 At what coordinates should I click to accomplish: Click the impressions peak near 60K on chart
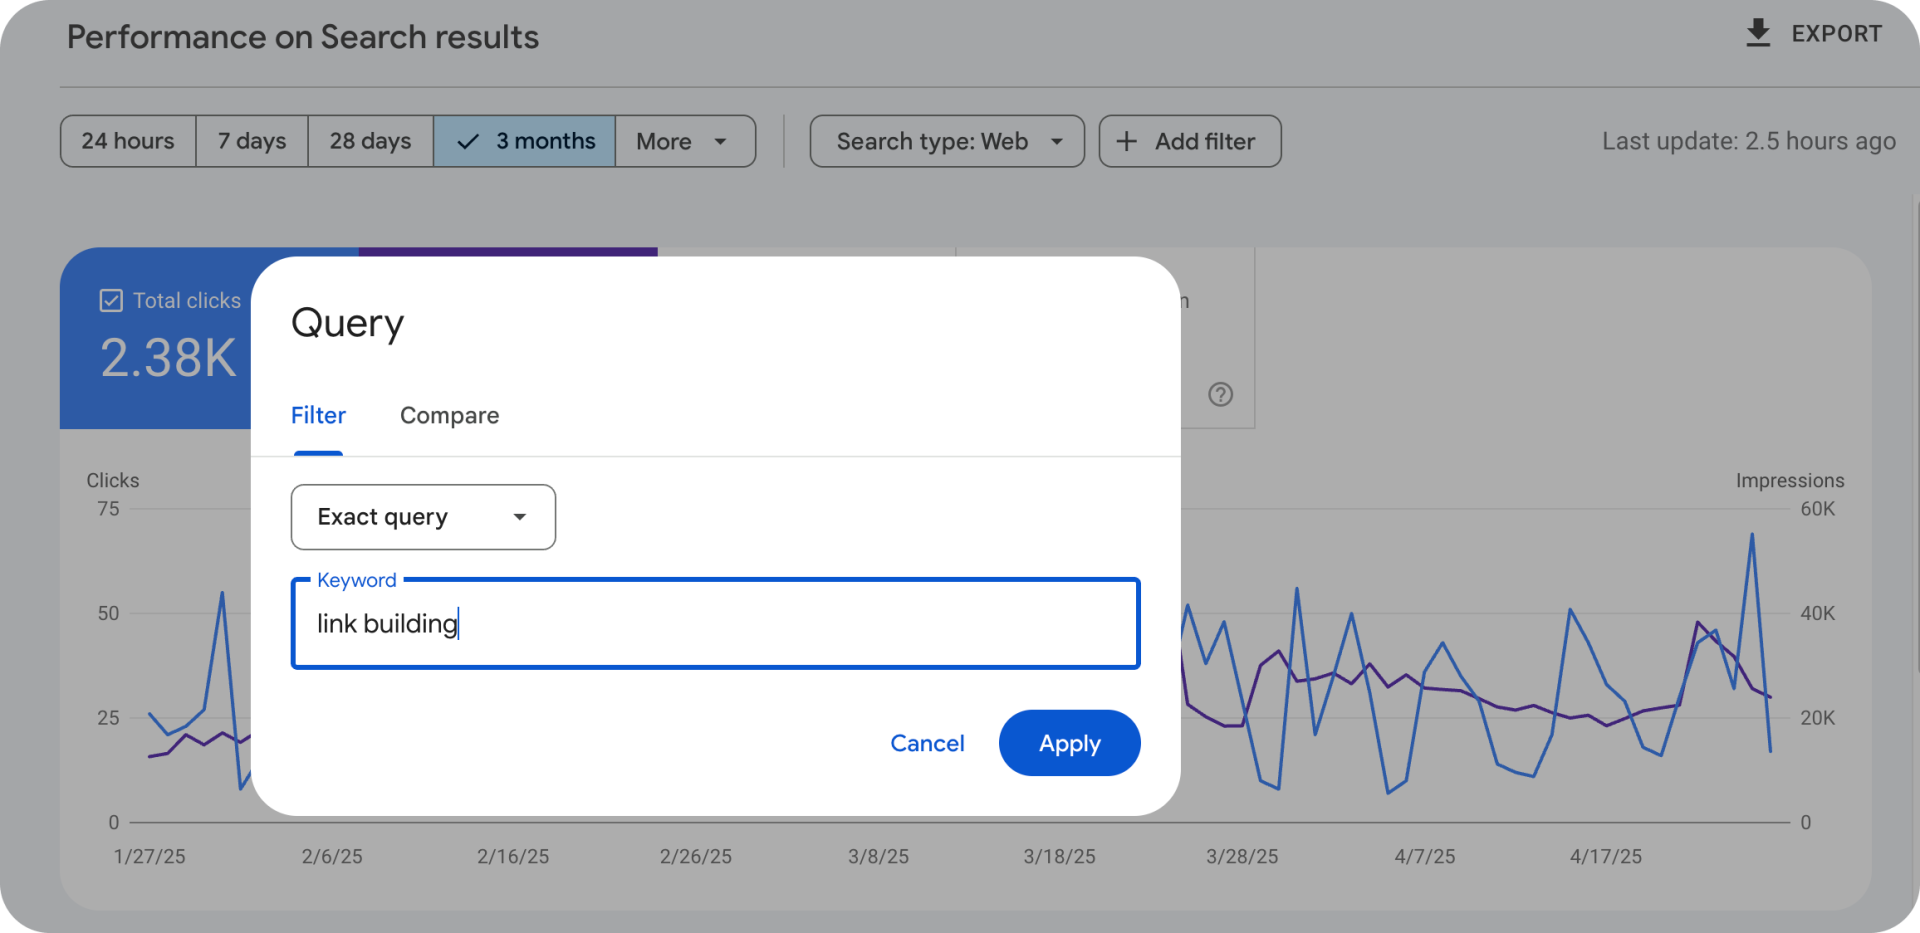tap(1751, 535)
